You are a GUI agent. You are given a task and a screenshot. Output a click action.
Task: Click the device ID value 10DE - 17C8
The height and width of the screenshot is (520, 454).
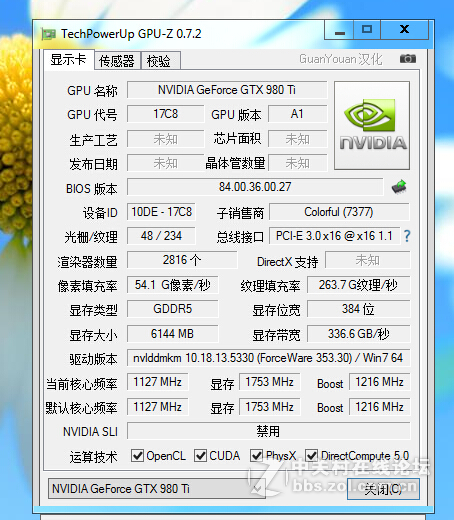click(161, 212)
